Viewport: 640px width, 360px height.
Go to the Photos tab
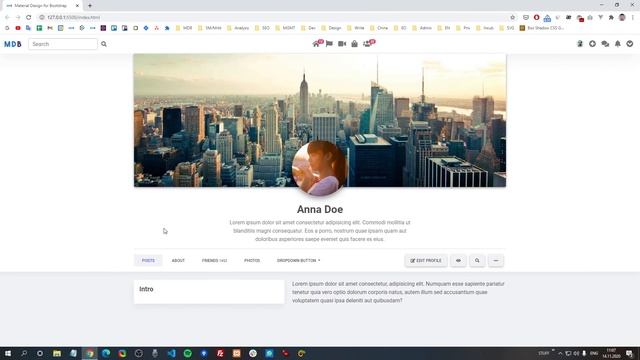pyautogui.click(x=252, y=260)
